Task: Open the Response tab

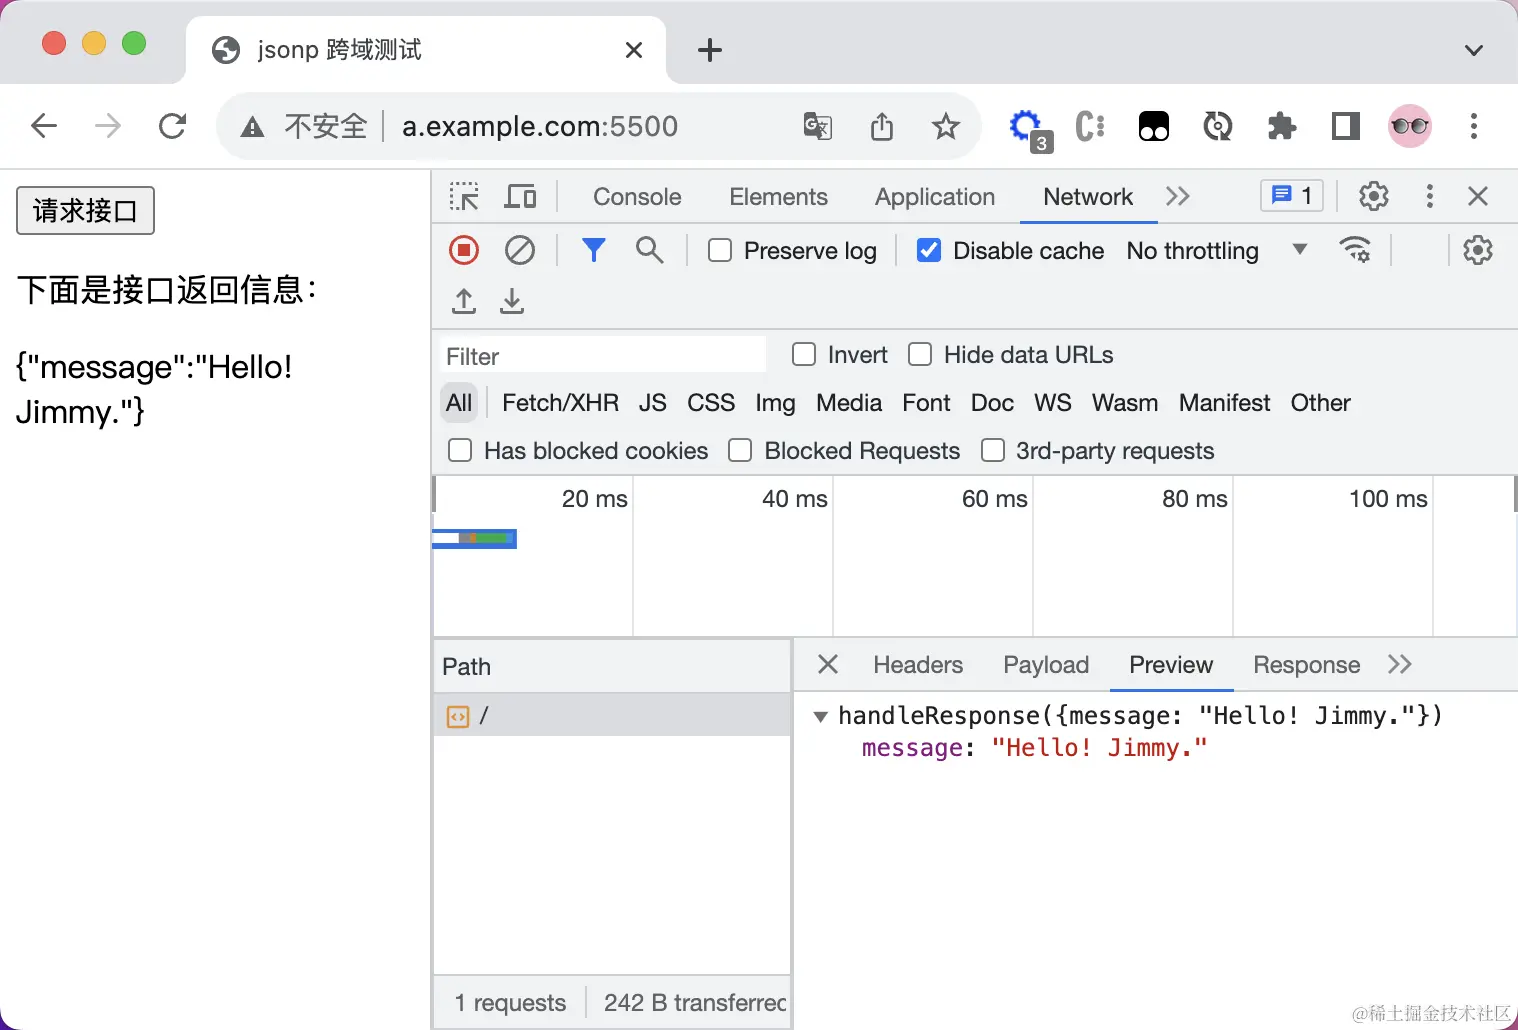Action: coord(1306,664)
